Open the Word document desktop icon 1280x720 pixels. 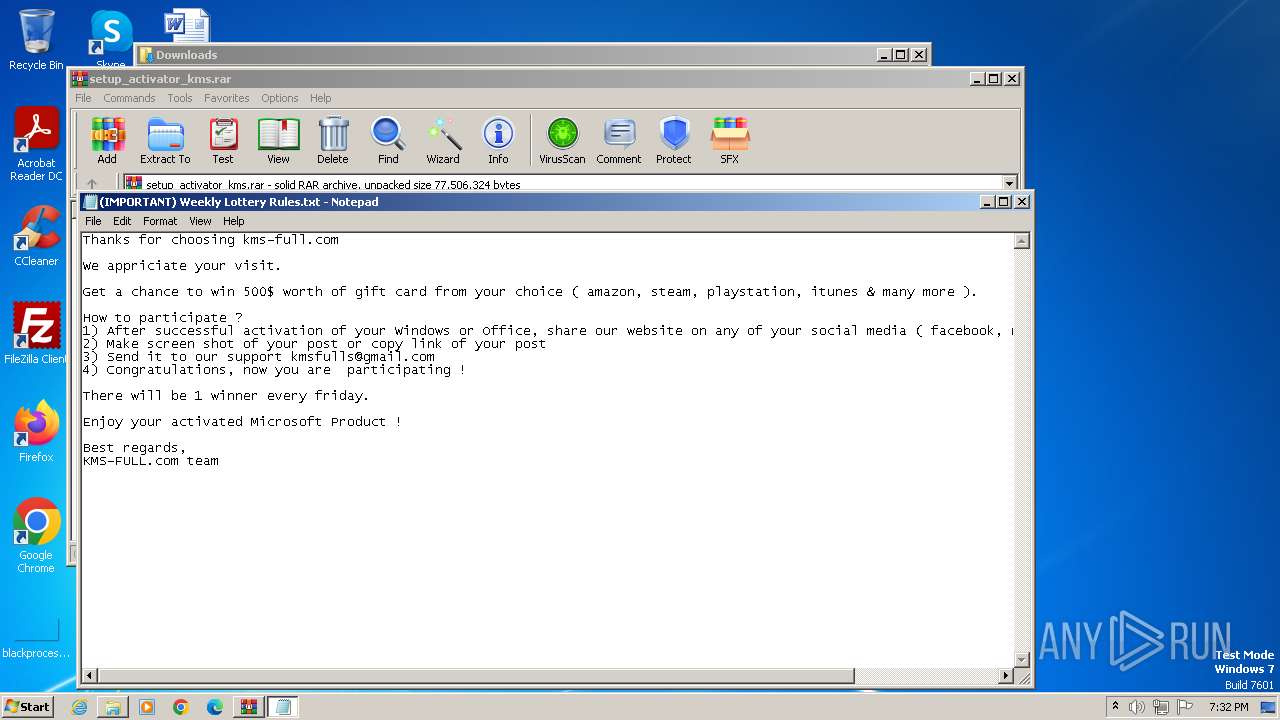187,26
